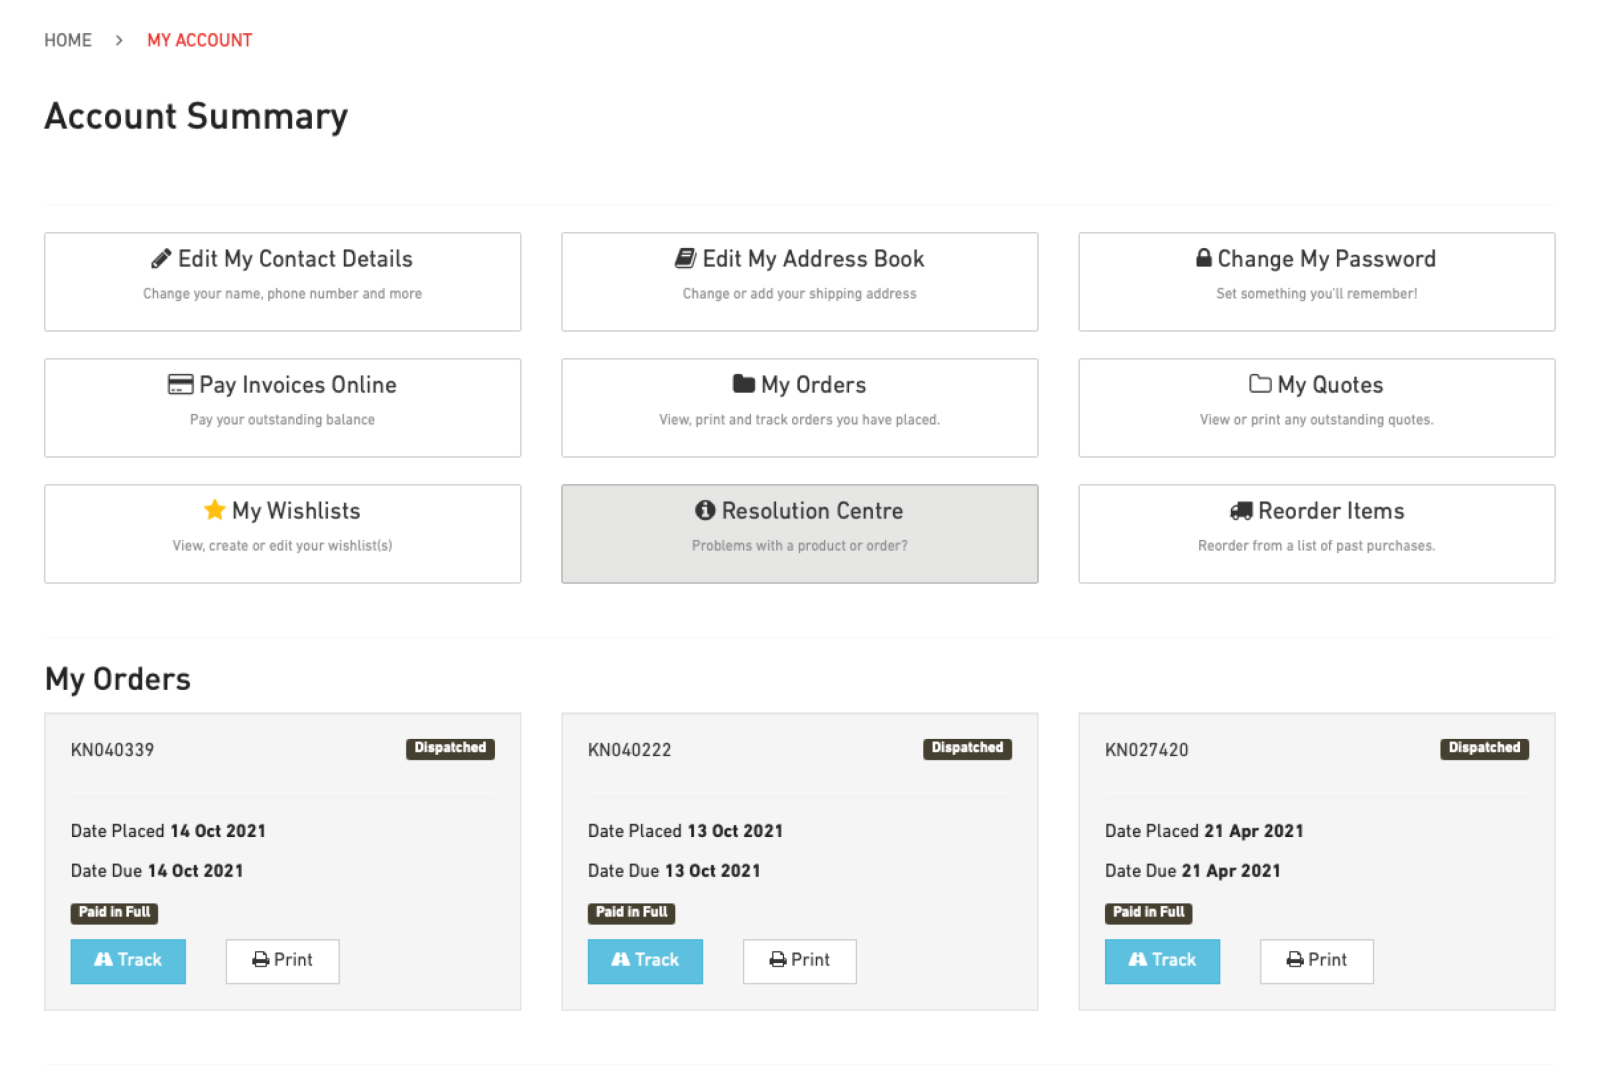The width and height of the screenshot is (1600, 1067).
Task: Open the My Quotes tile
Action: [x=1317, y=408]
